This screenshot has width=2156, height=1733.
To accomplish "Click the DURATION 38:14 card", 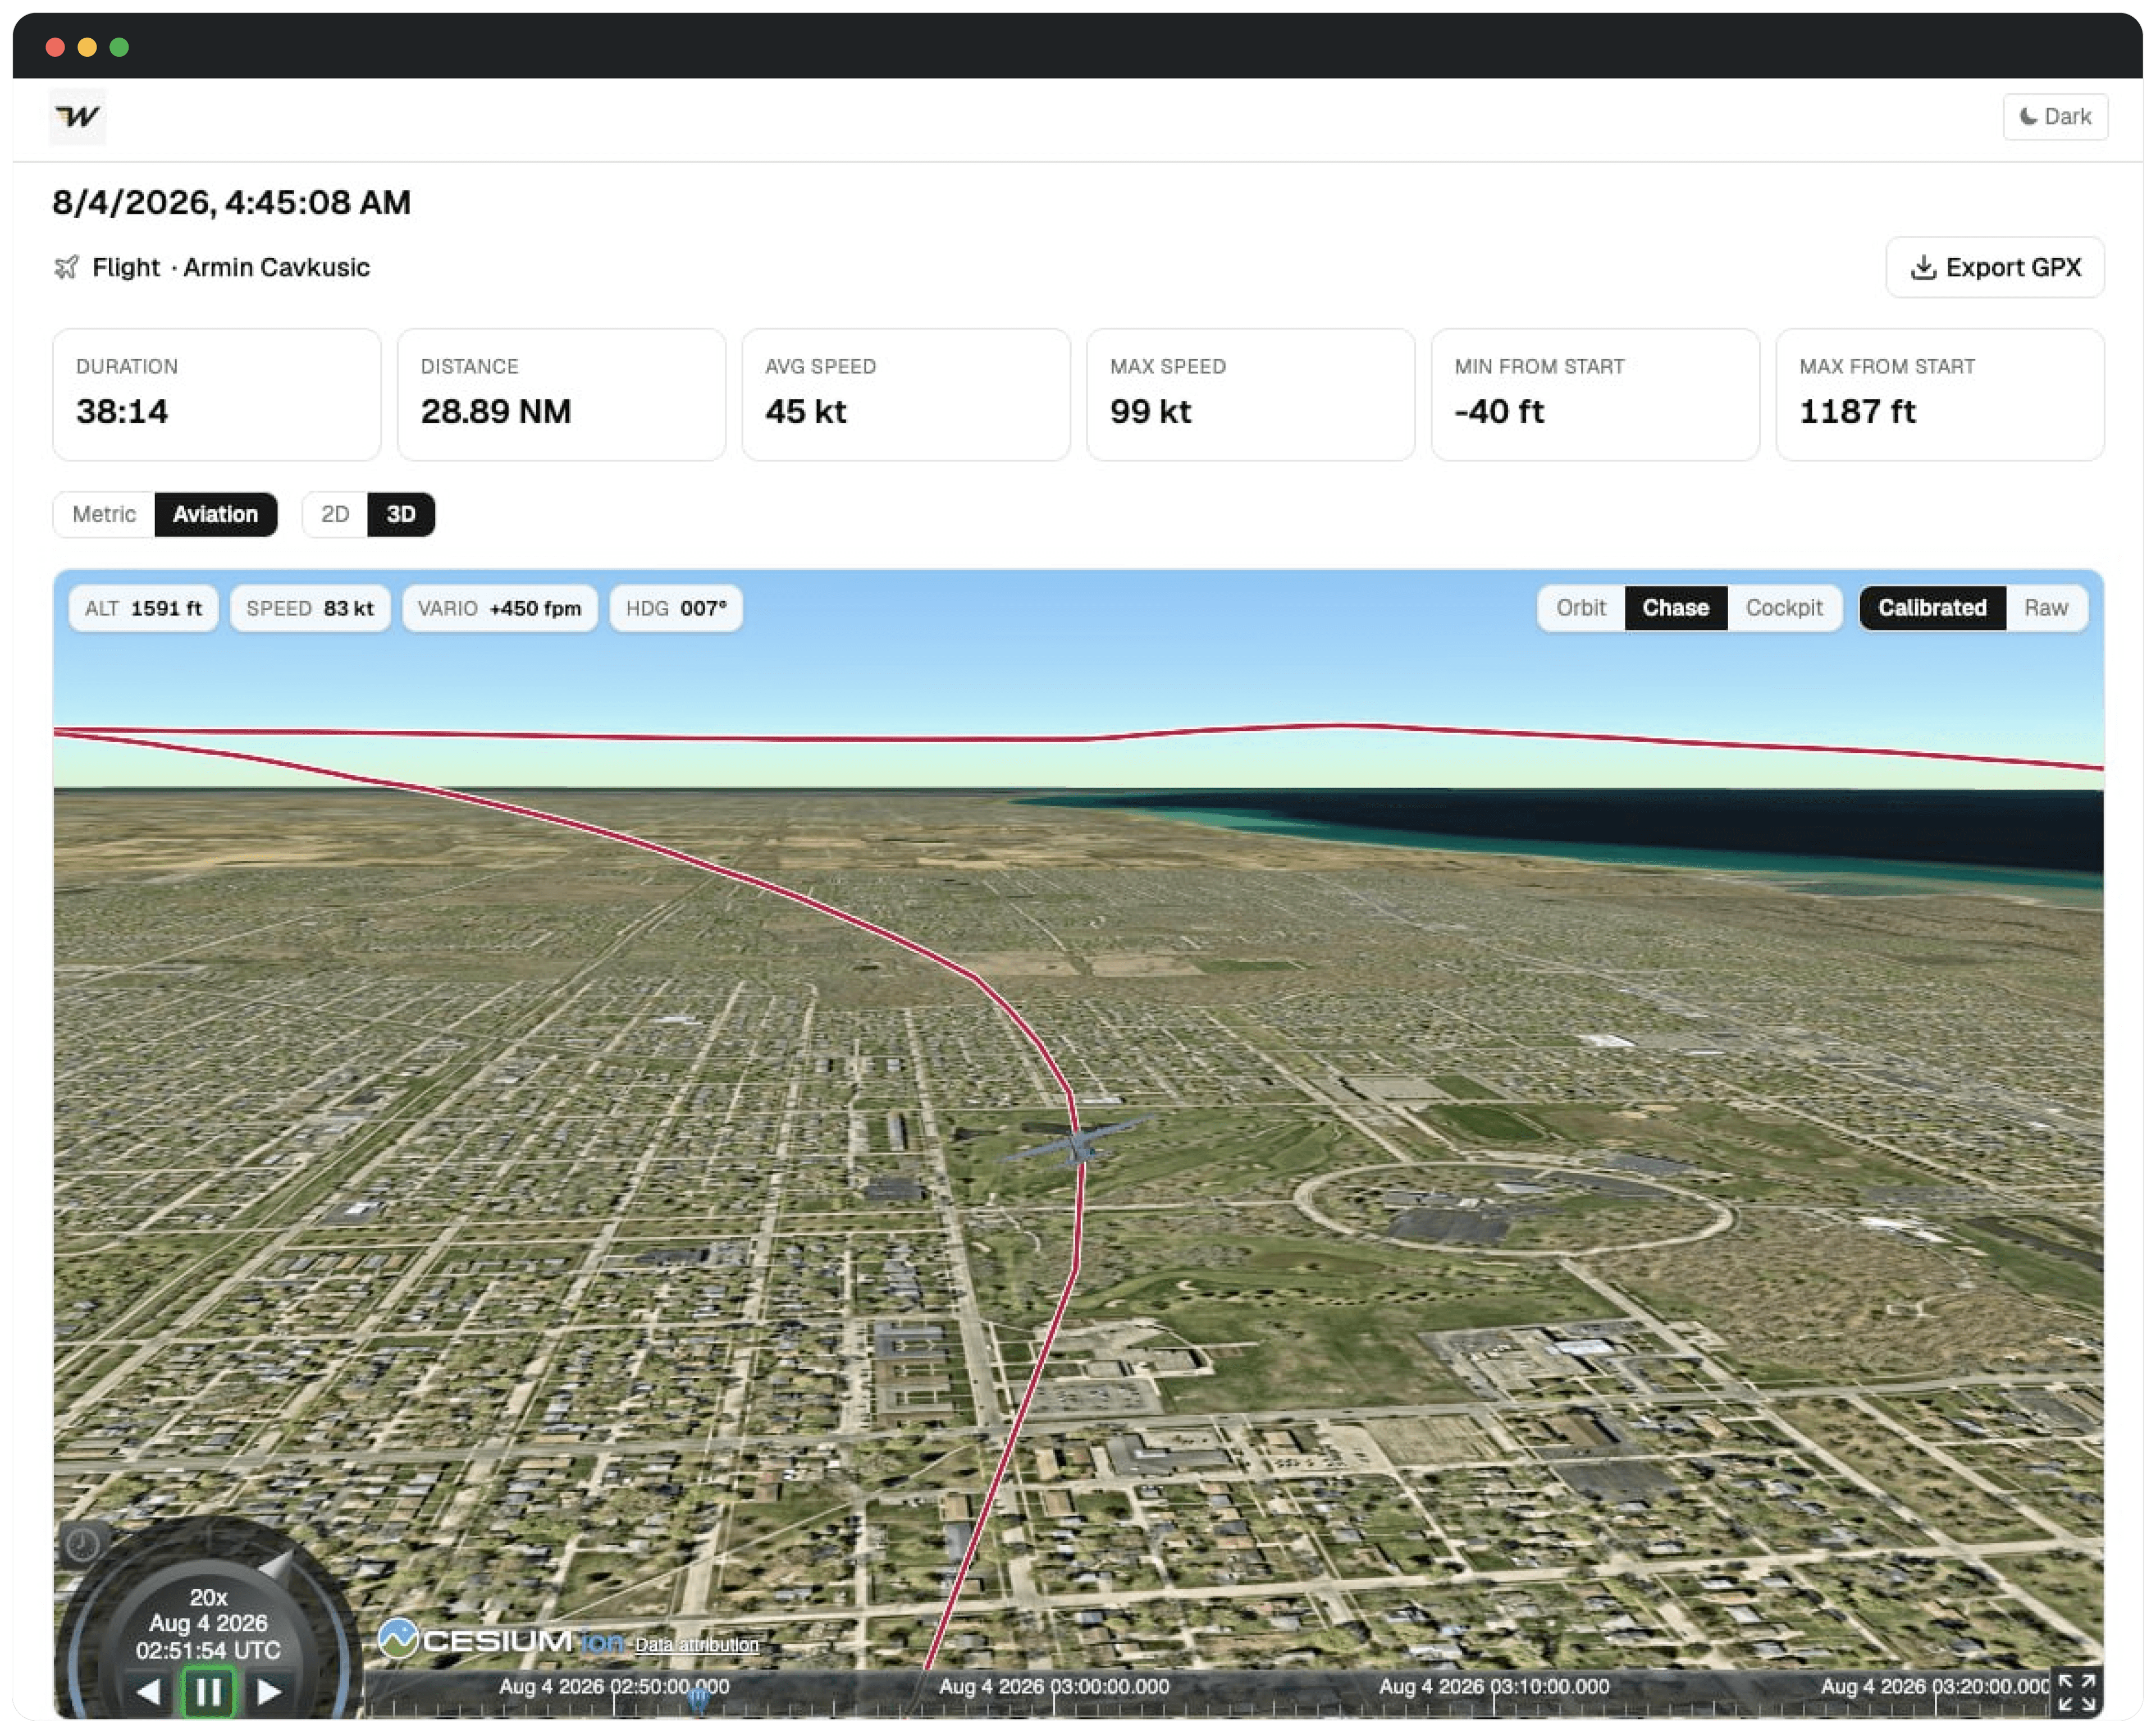I will [217, 394].
